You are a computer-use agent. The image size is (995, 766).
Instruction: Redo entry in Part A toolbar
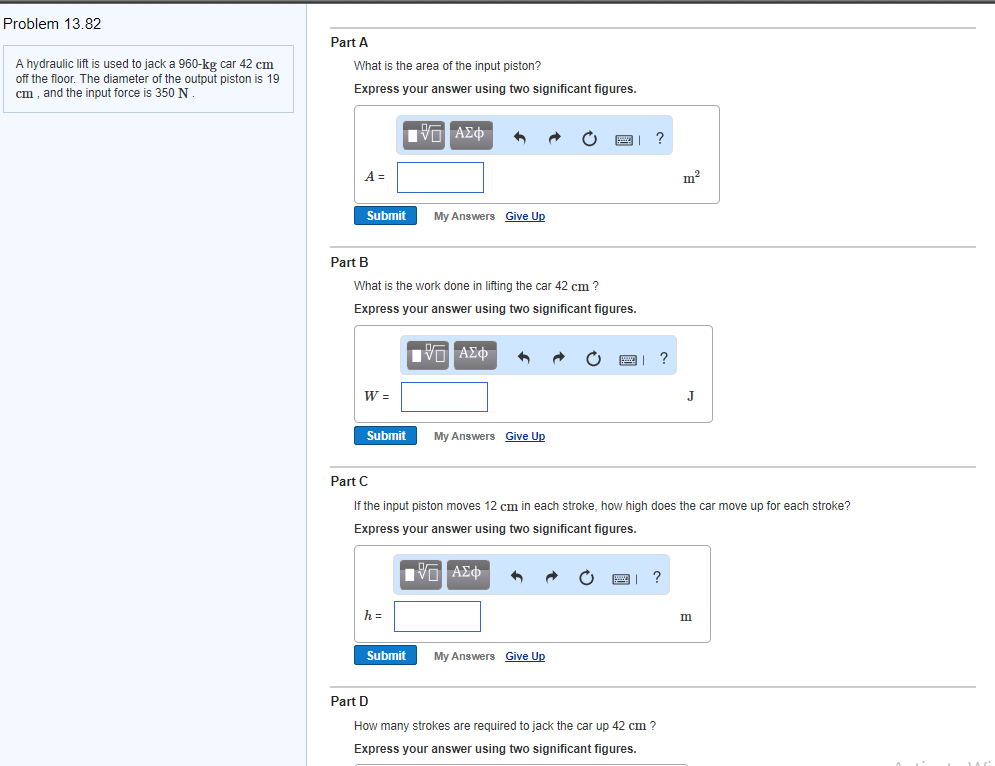pos(555,138)
